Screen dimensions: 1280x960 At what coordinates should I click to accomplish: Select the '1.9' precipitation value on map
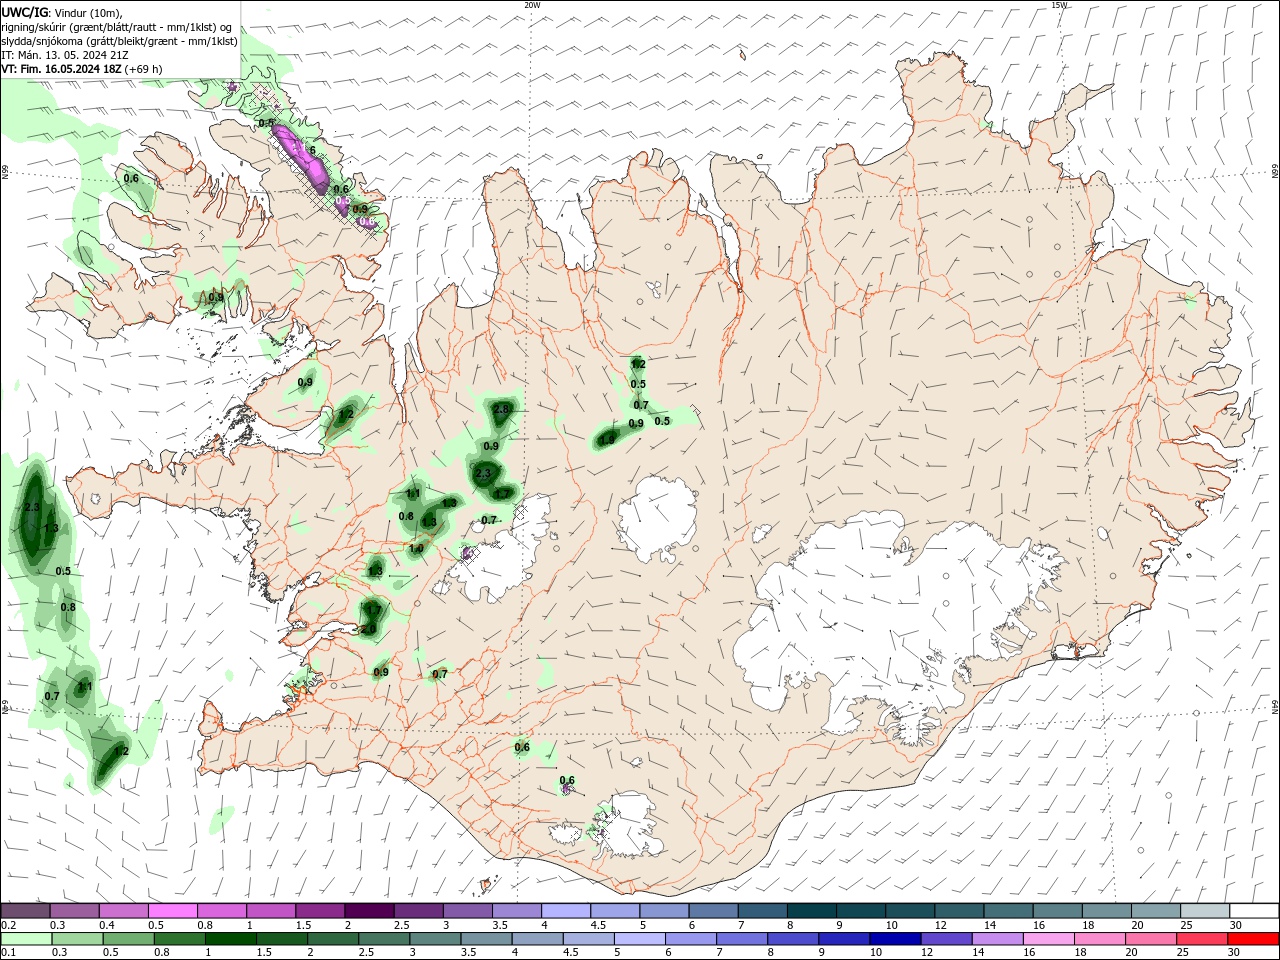[606, 439]
